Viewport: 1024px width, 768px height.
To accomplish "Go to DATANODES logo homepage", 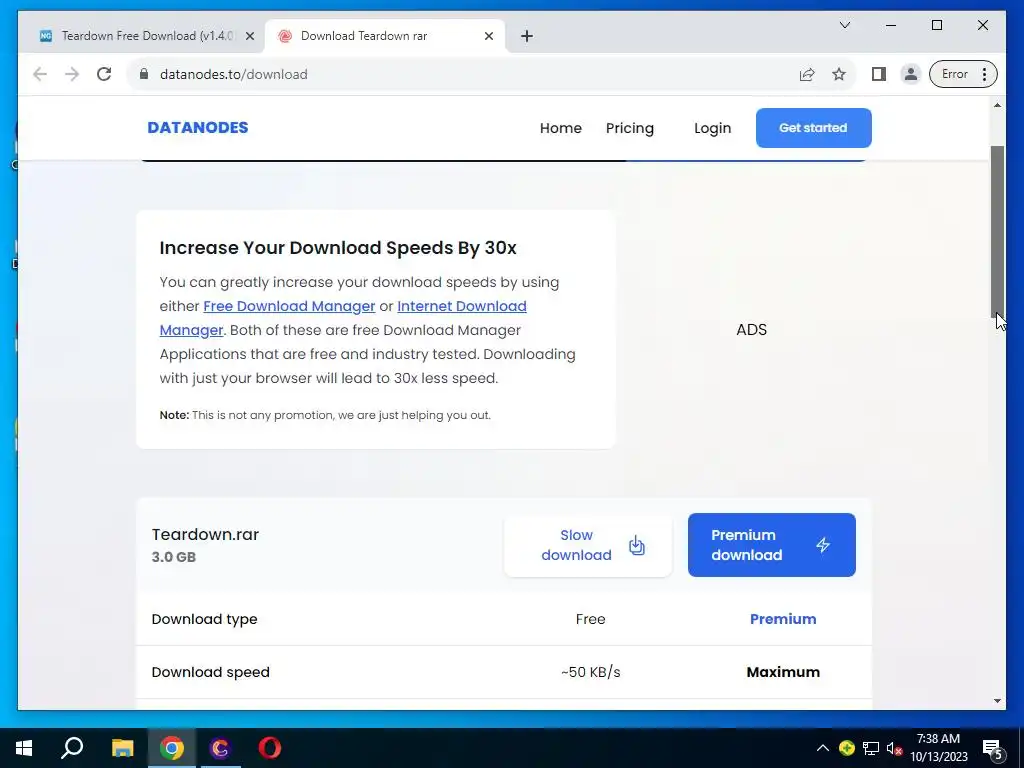I will coord(198,127).
